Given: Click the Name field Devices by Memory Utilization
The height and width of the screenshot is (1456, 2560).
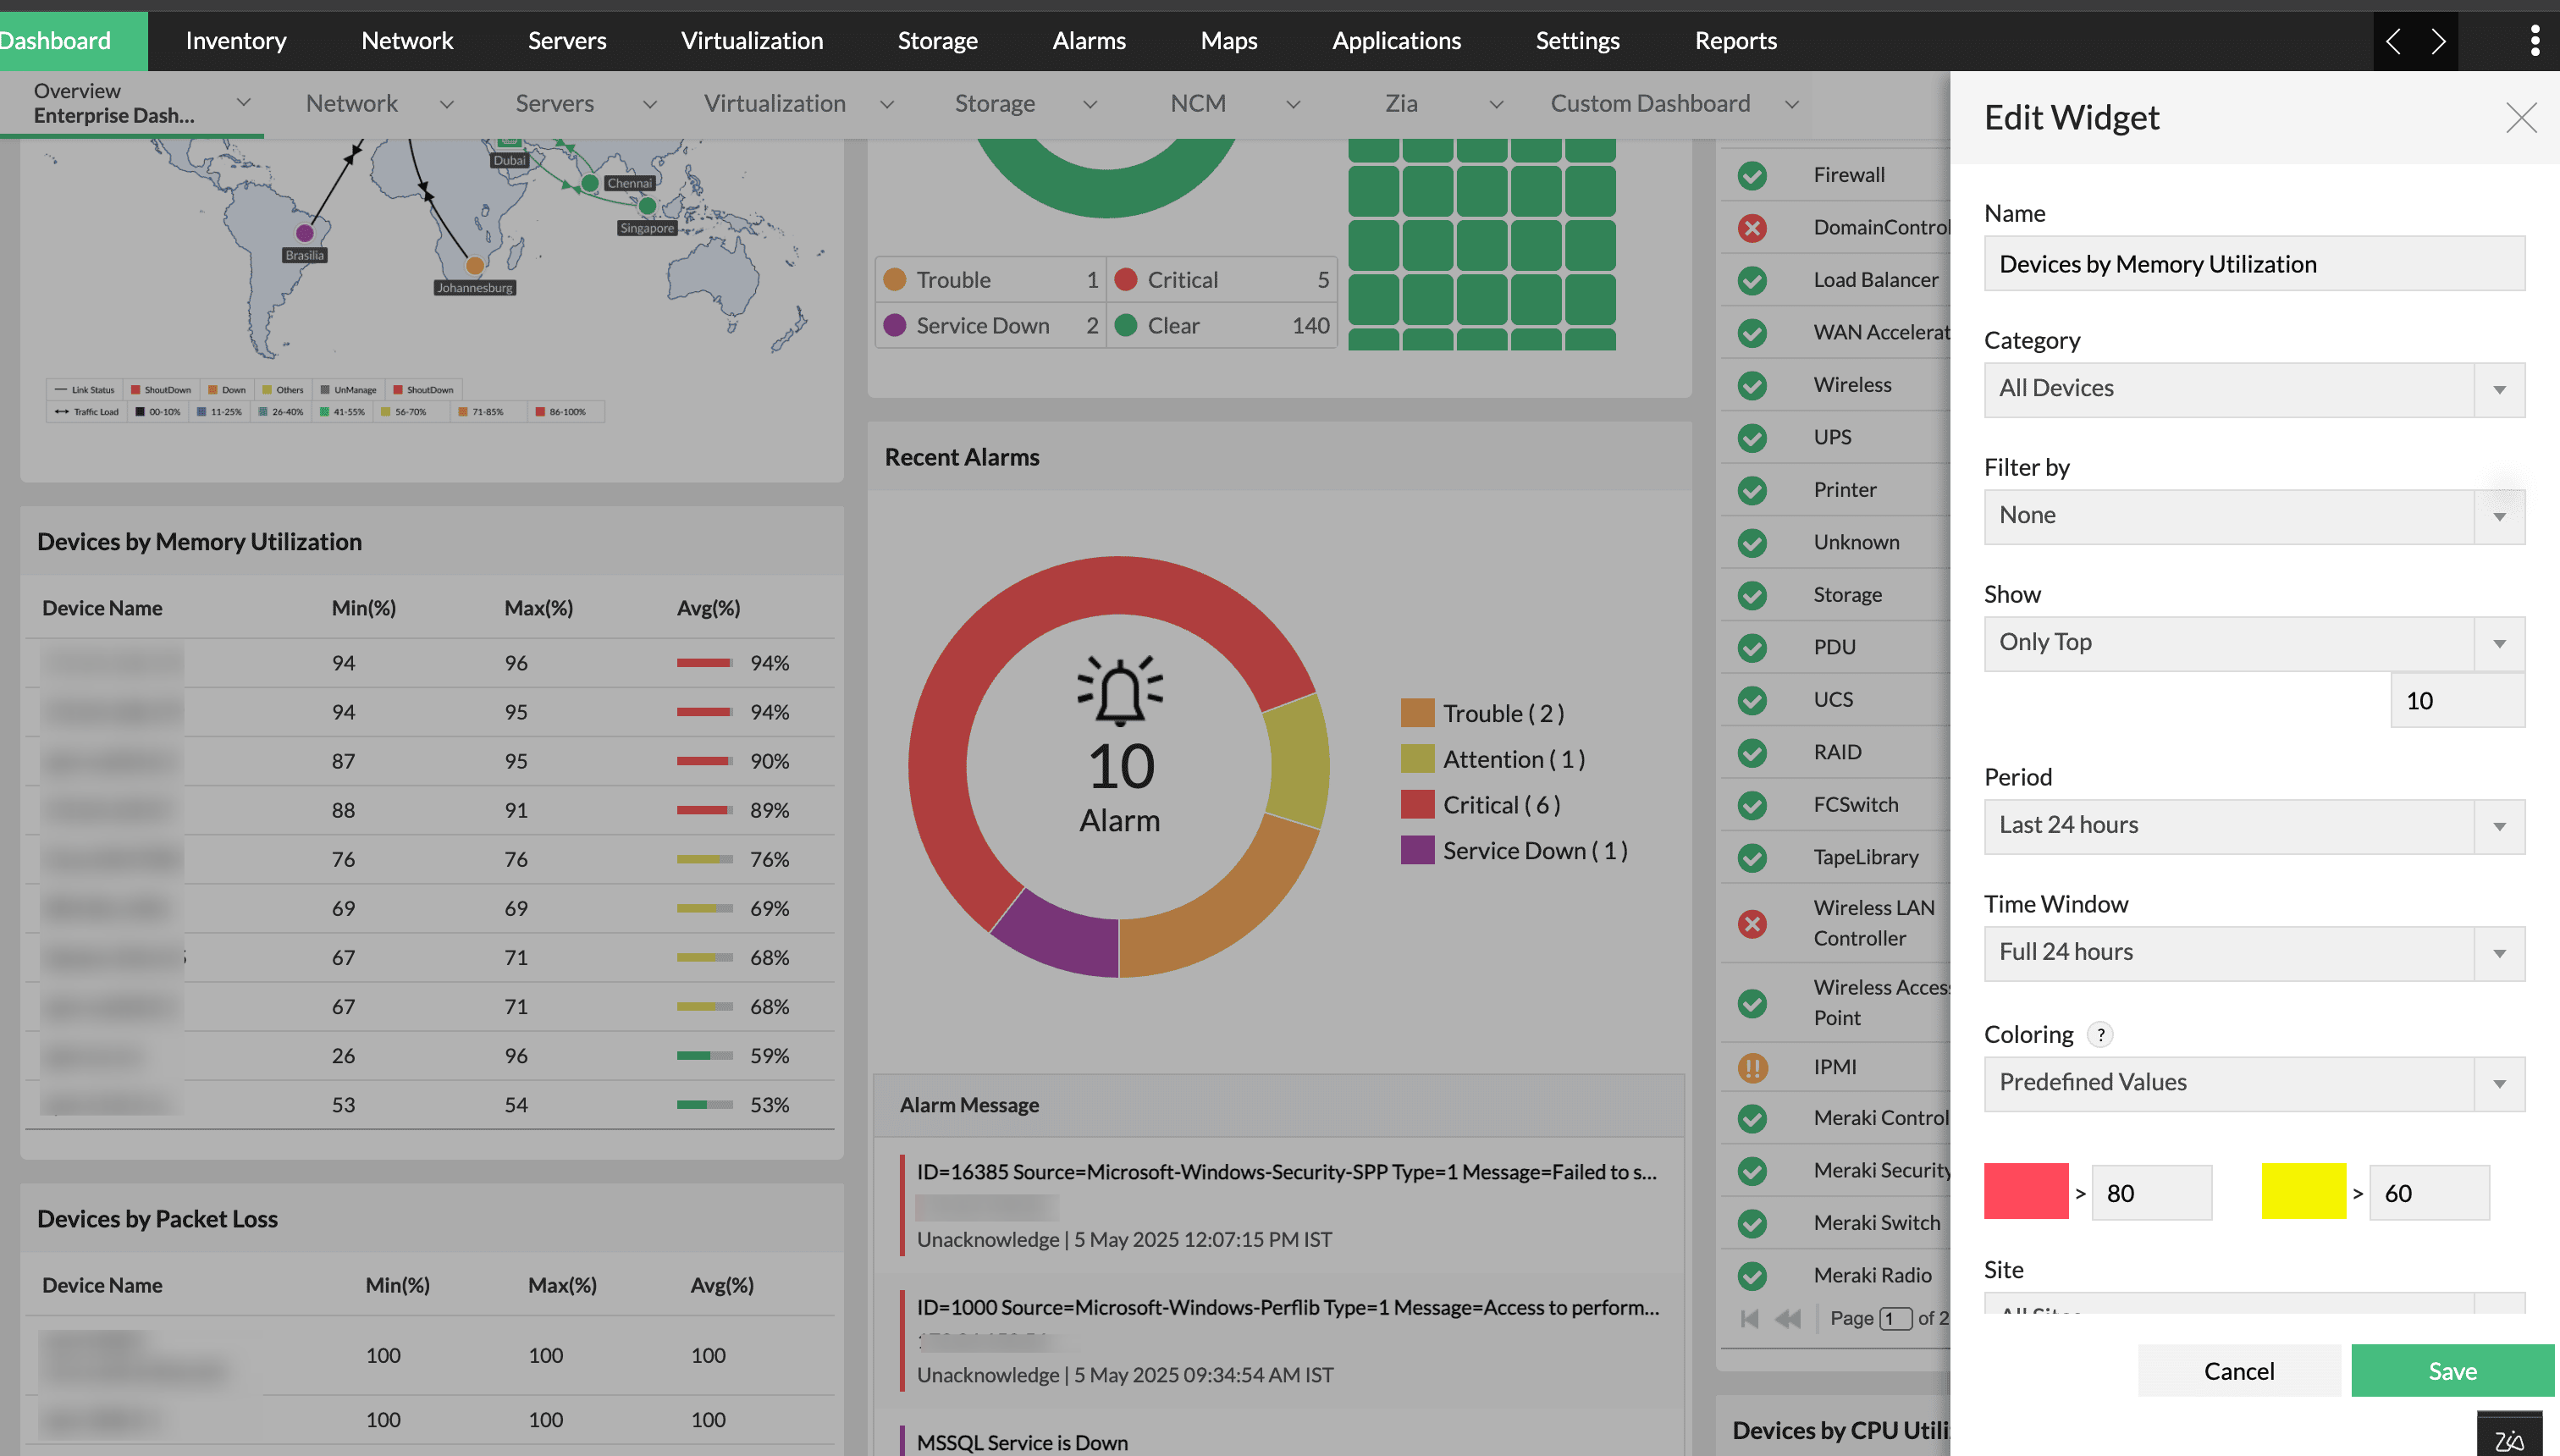Looking at the screenshot, I should coord(2254,264).
